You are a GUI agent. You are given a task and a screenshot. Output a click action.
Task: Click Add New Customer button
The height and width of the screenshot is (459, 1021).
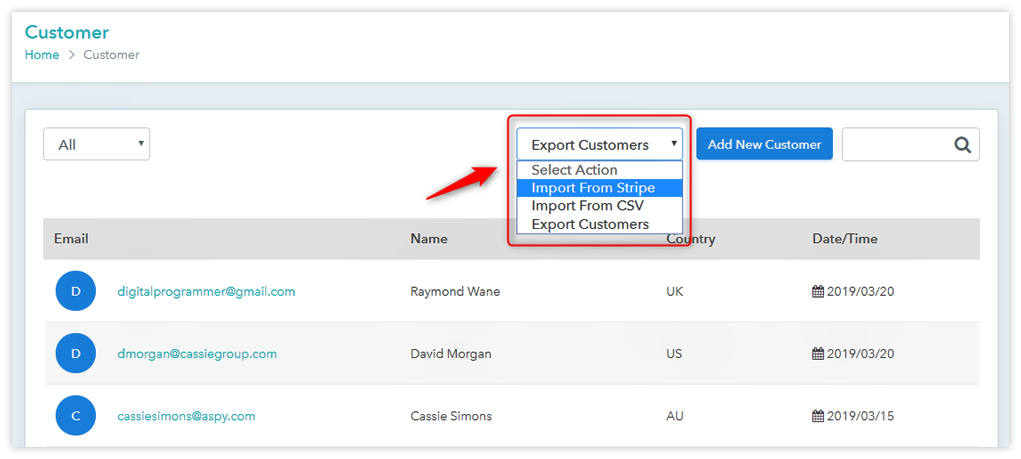(x=764, y=144)
